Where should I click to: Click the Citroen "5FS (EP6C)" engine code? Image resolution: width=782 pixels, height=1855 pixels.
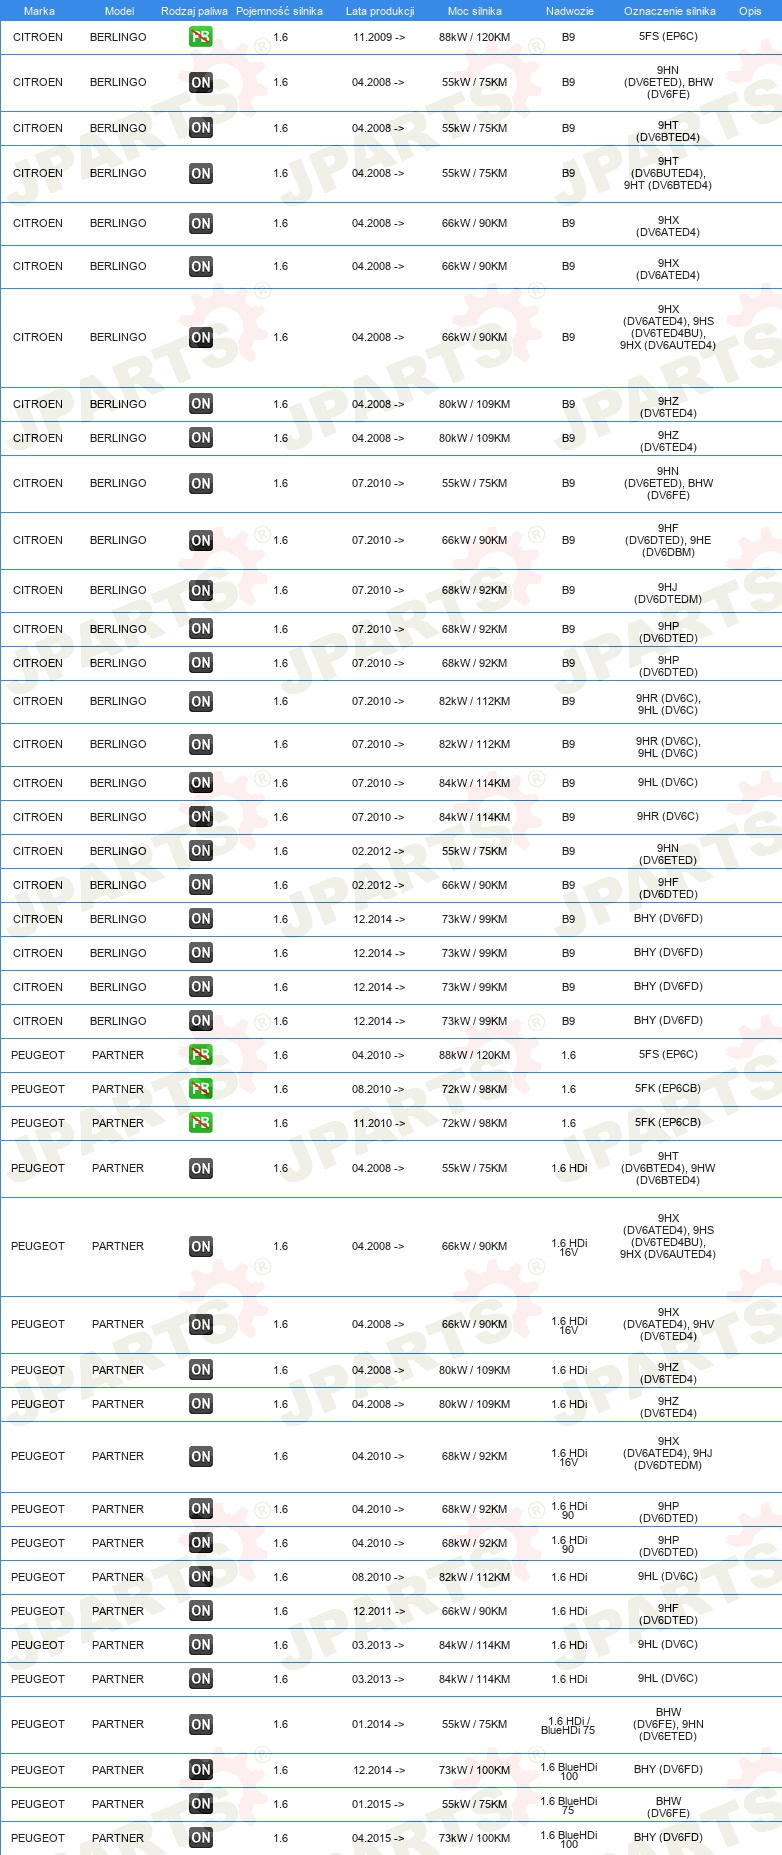[668, 37]
